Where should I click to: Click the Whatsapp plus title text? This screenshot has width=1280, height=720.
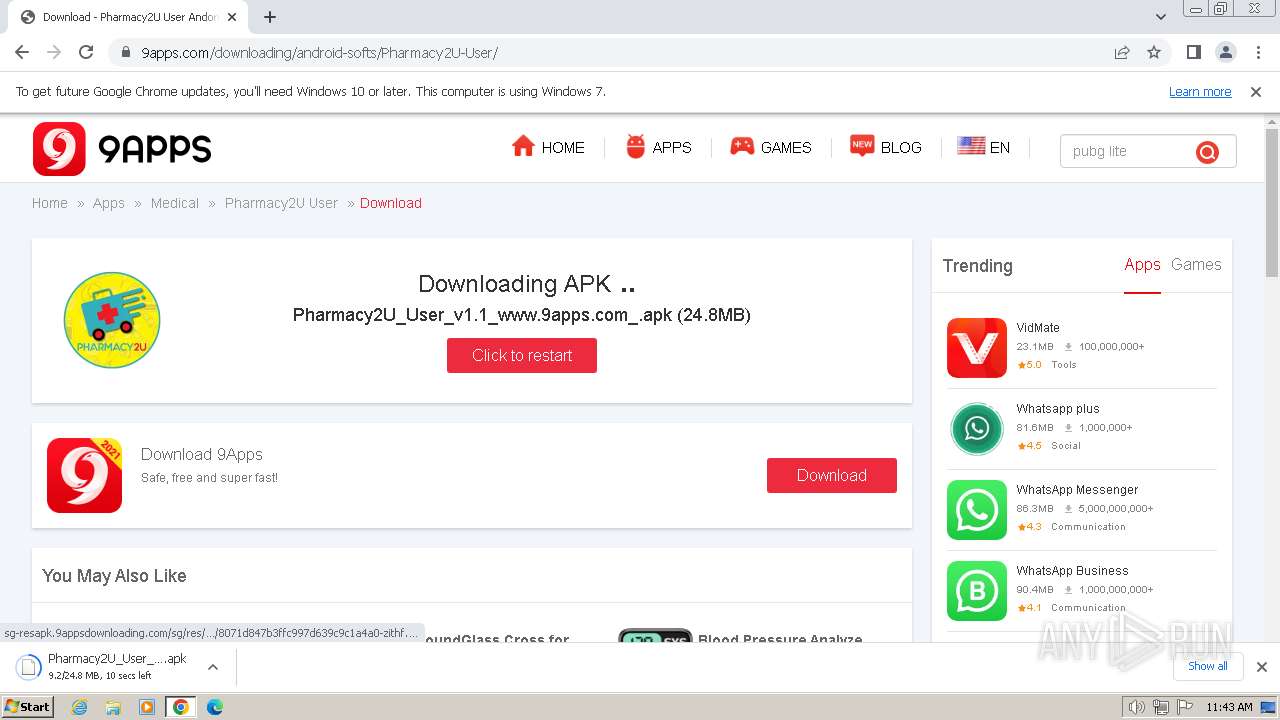click(x=1058, y=409)
